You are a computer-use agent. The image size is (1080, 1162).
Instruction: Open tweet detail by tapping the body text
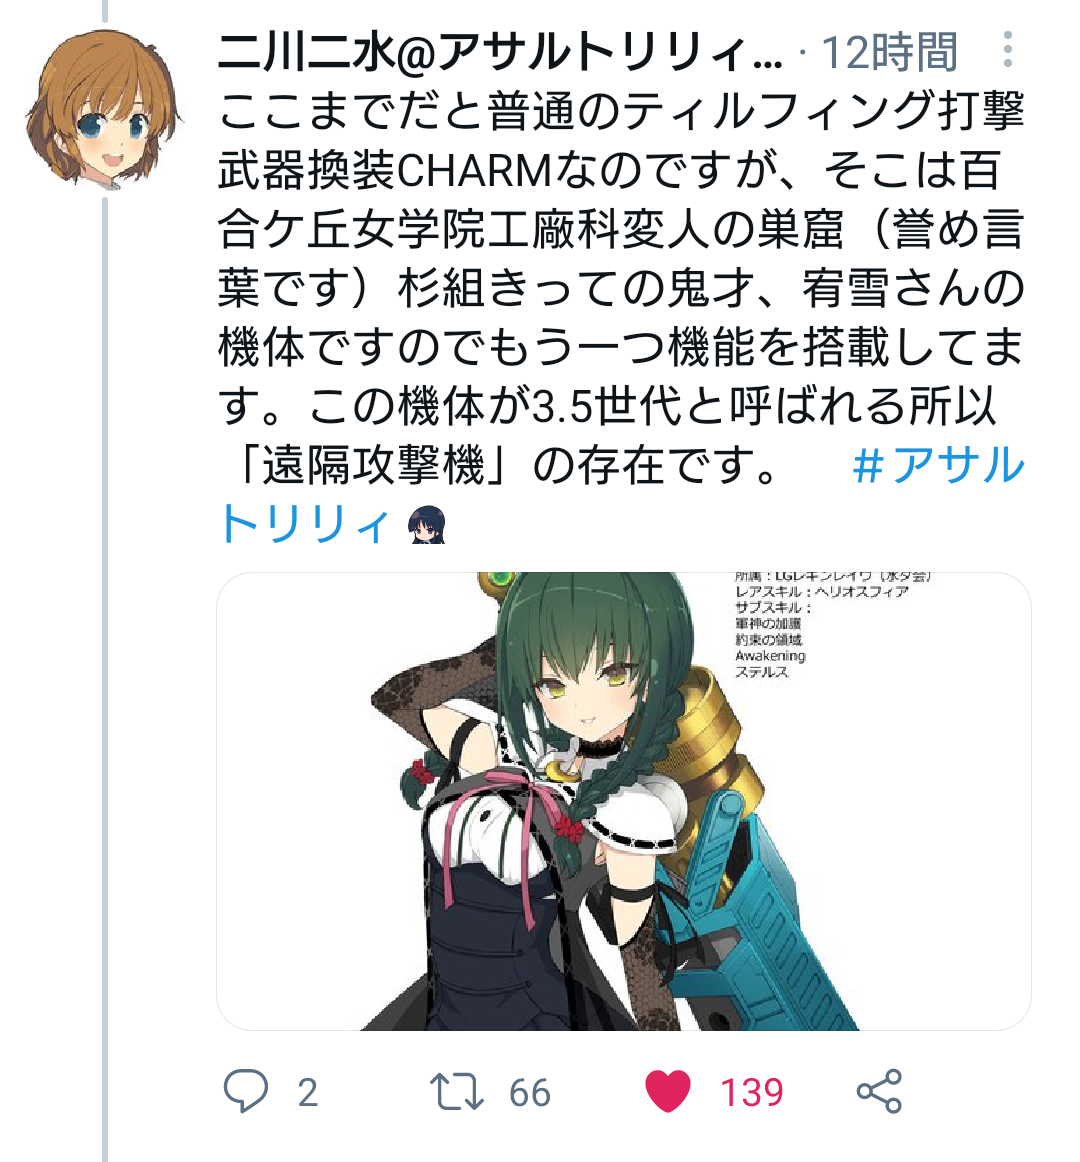(x=621, y=288)
